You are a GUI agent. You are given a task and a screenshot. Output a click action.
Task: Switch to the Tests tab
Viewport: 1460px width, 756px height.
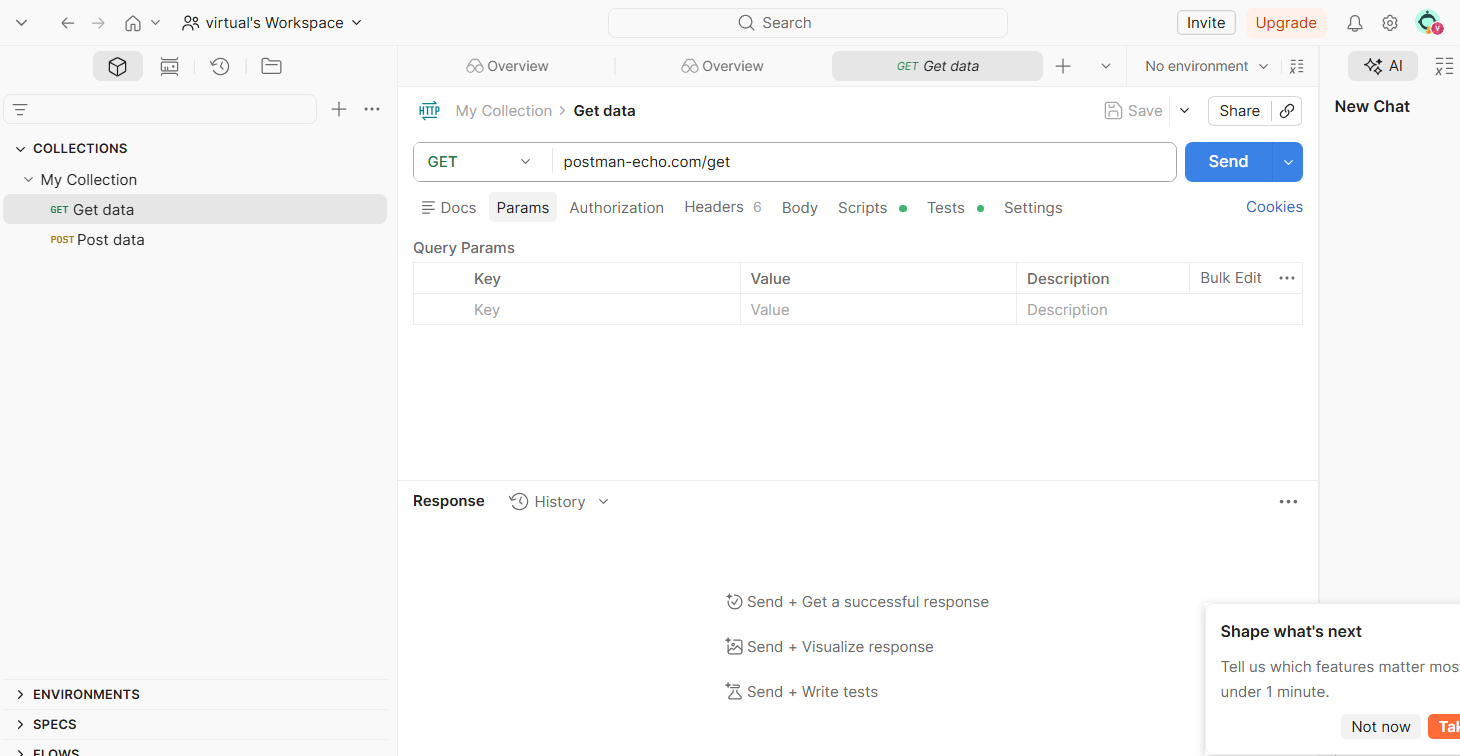[x=955, y=208]
